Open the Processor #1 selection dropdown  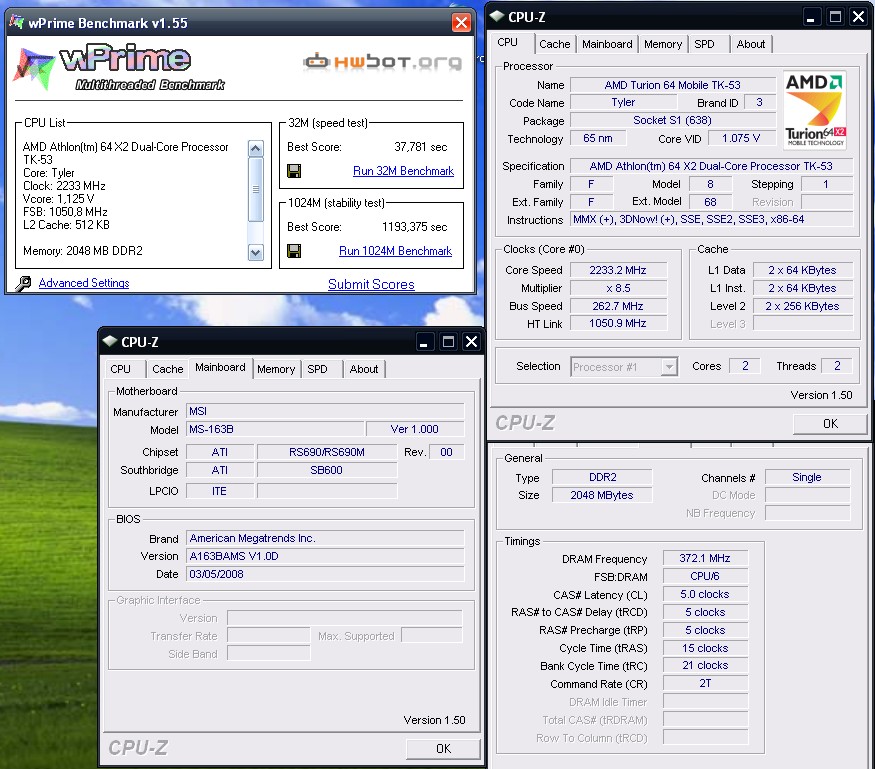pyautogui.click(x=670, y=367)
